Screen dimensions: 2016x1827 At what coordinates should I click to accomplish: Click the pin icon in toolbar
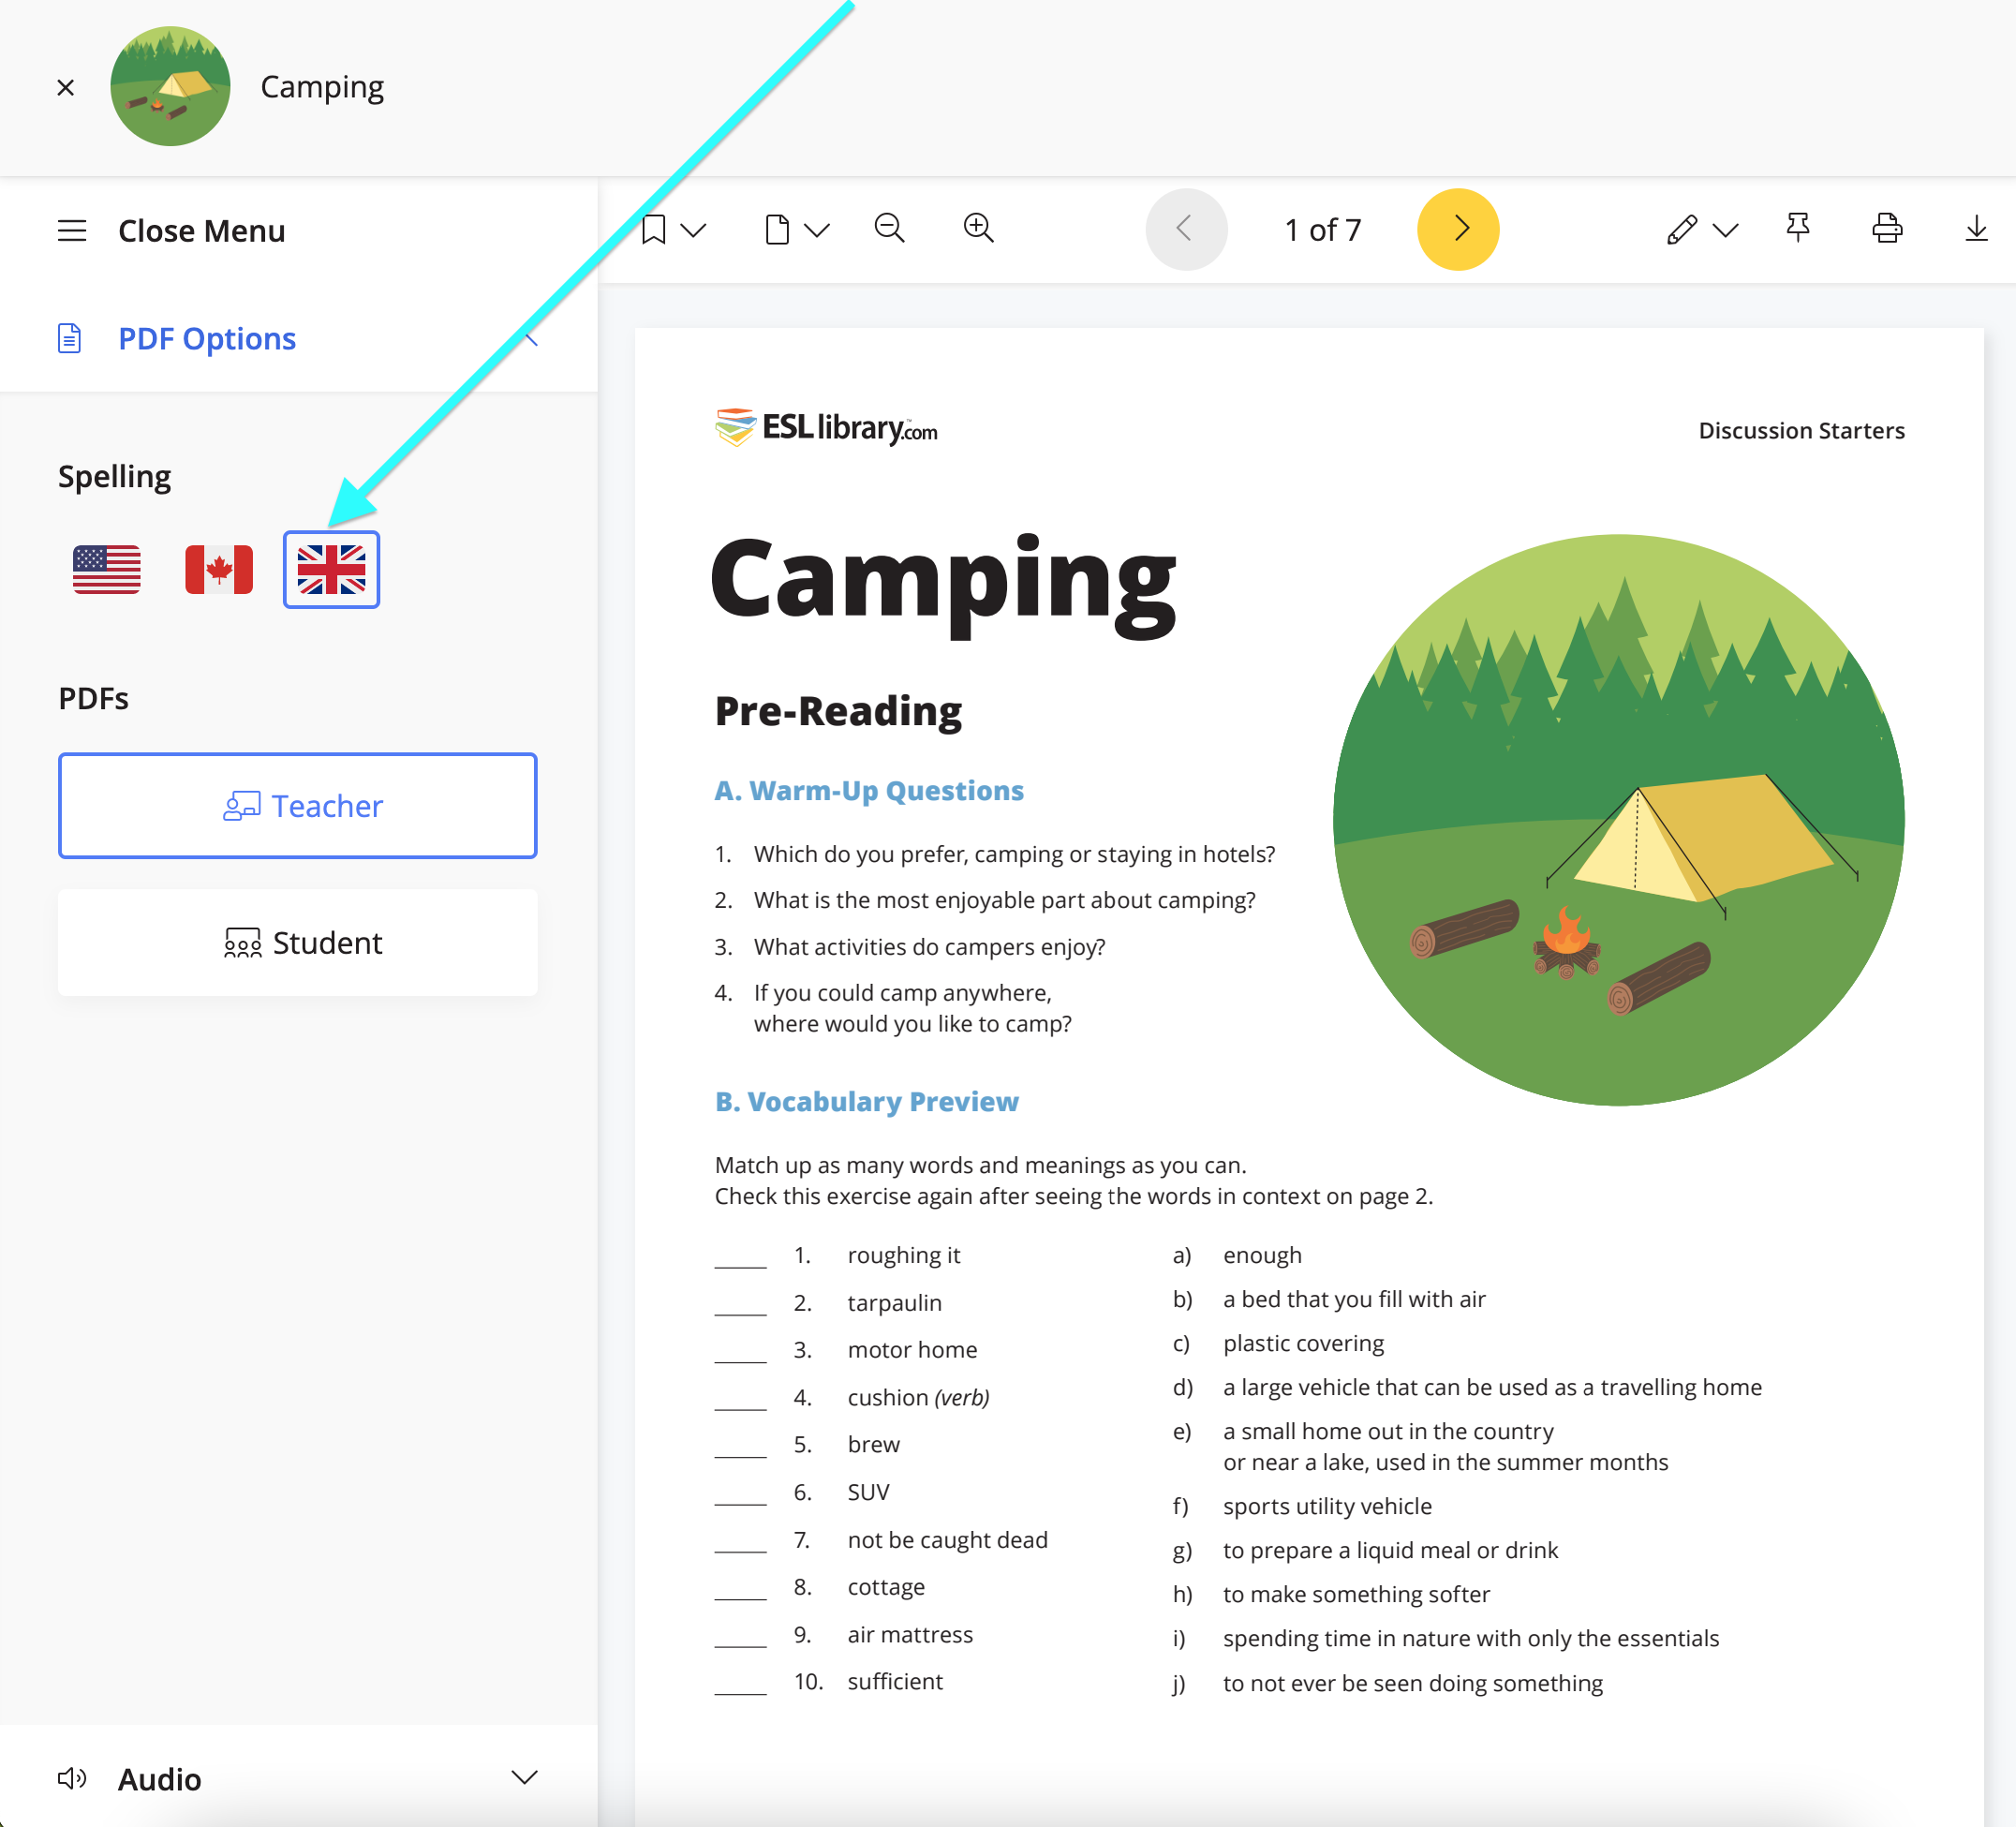tap(1797, 229)
